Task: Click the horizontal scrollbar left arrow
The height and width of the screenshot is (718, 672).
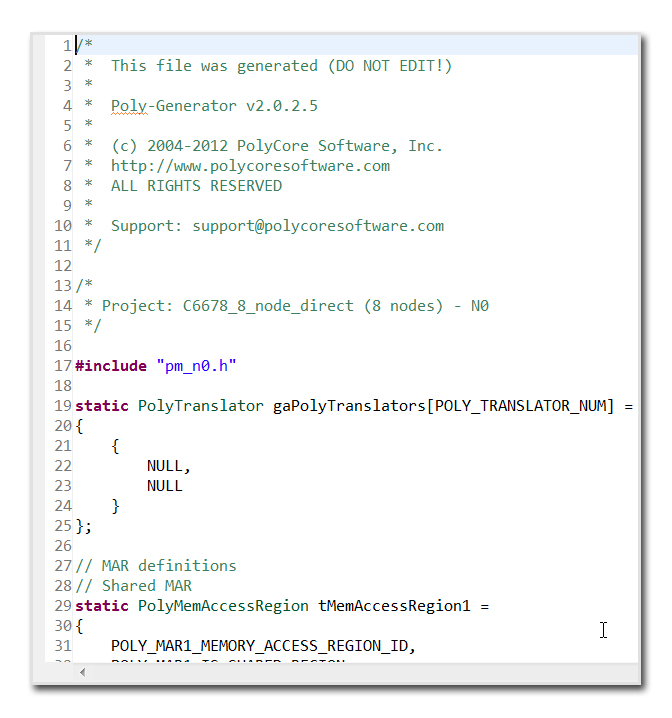Action: pyautogui.click(x=82, y=672)
